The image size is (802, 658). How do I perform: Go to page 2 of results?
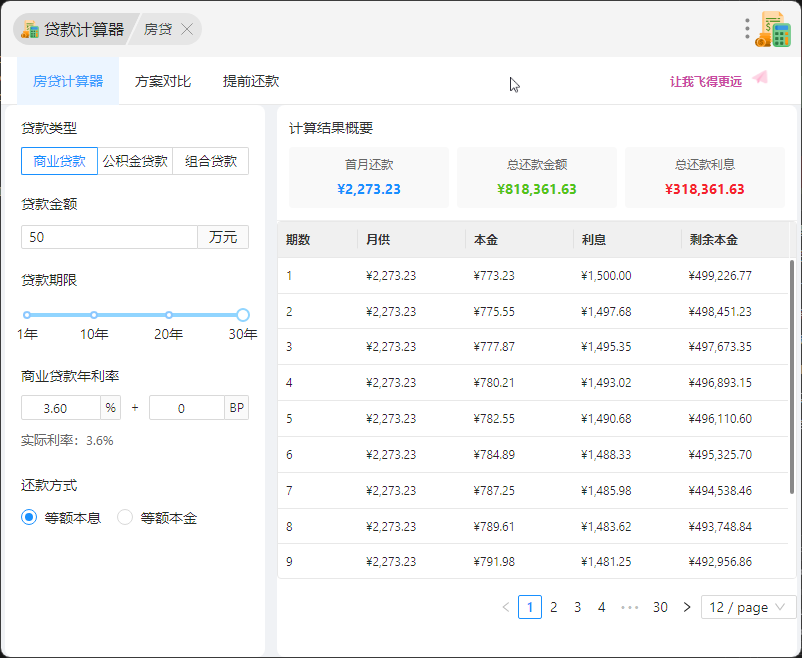coord(553,607)
